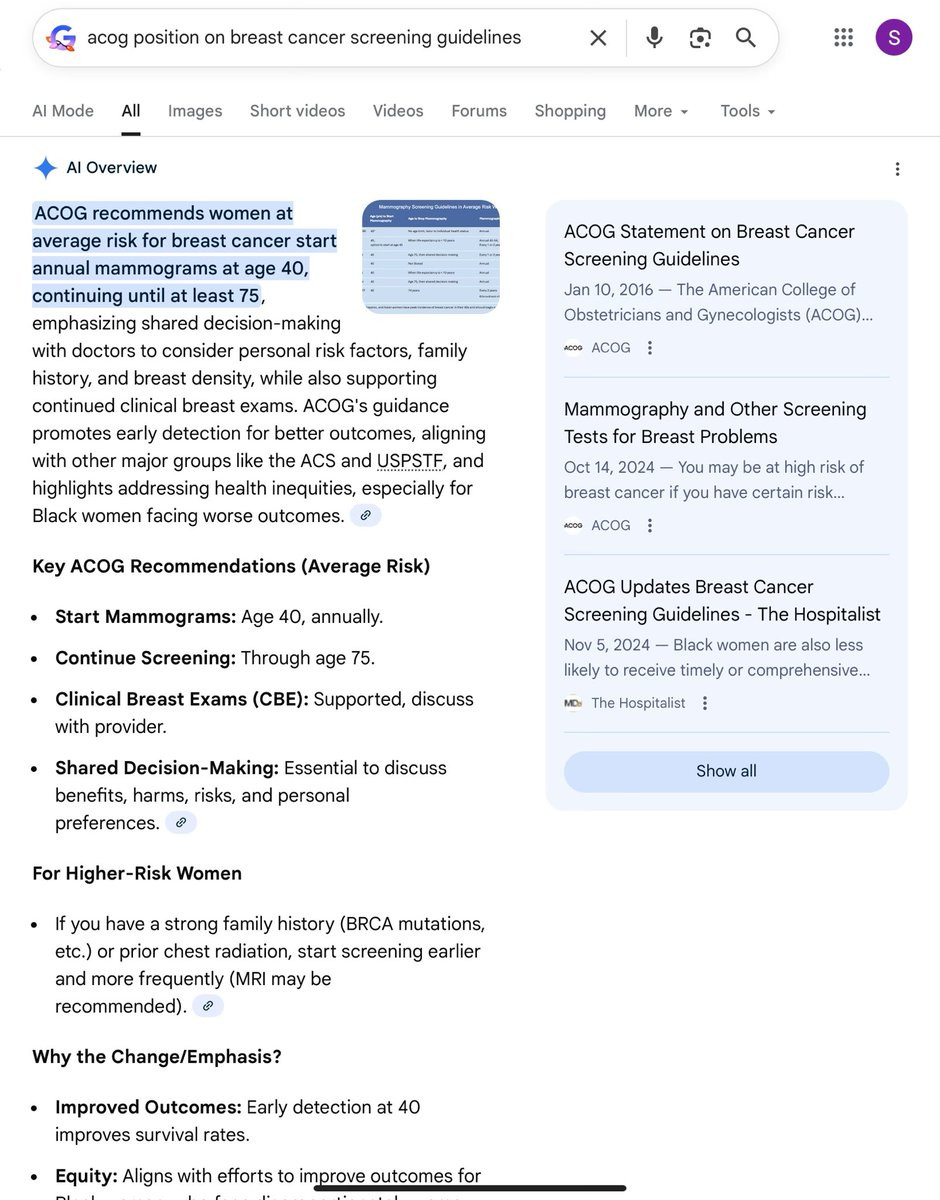Open the purple S account avatar

(893, 38)
